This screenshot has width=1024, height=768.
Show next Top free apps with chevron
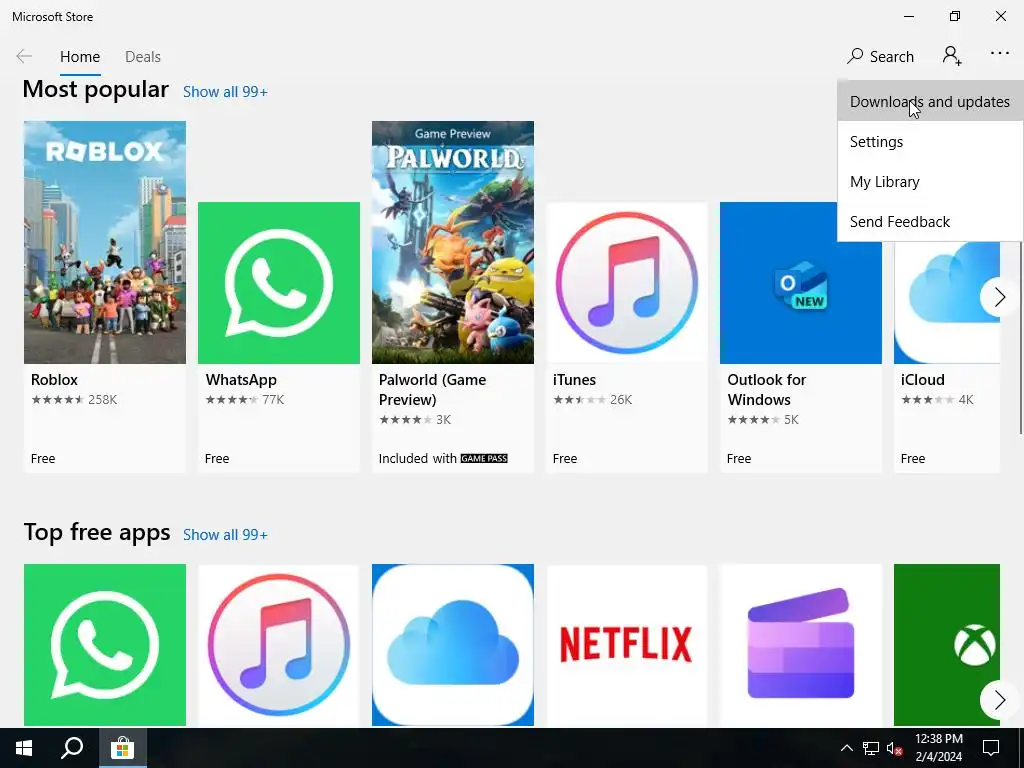coord(999,700)
